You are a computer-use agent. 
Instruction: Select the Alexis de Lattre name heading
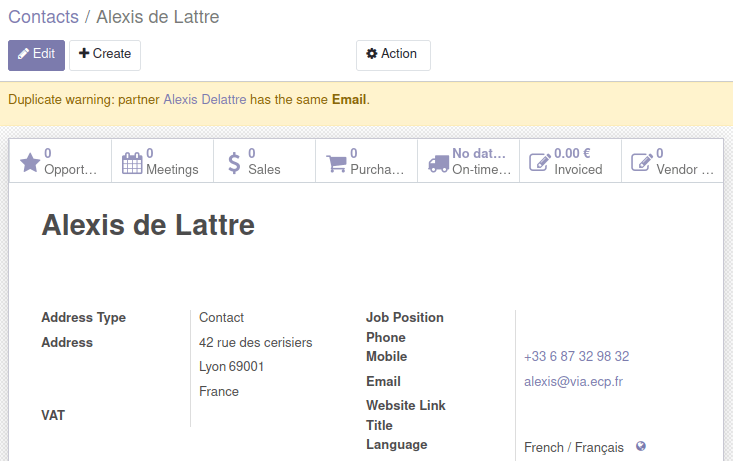148,225
